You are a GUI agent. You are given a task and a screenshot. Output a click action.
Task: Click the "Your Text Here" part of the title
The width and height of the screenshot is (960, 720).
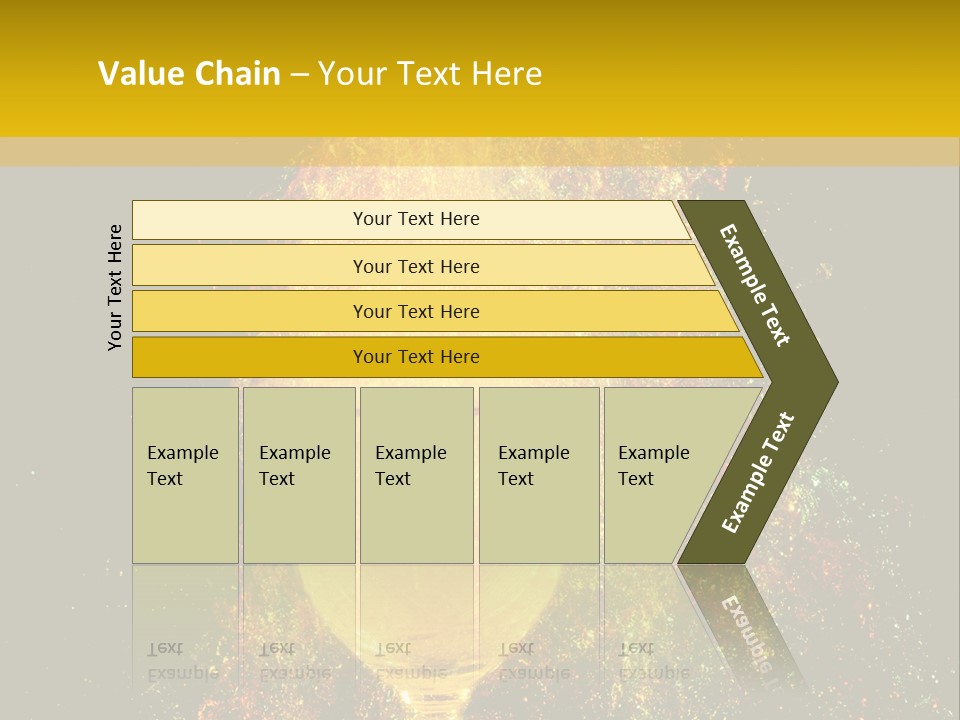coord(430,74)
